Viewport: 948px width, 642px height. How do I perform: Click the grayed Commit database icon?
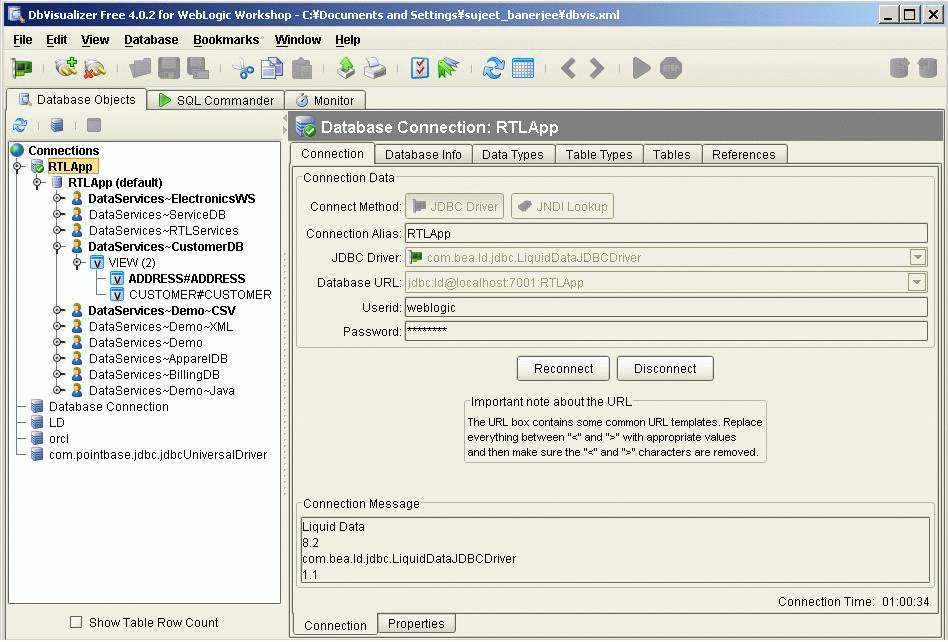coord(899,68)
